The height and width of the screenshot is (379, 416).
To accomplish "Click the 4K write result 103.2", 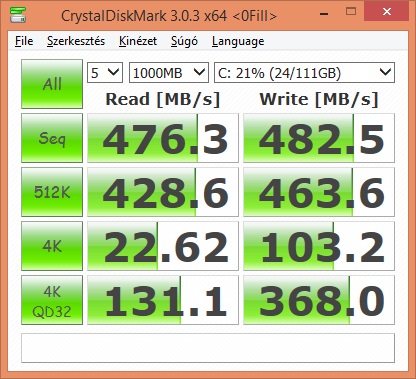I will pyautogui.click(x=319, y=246).
